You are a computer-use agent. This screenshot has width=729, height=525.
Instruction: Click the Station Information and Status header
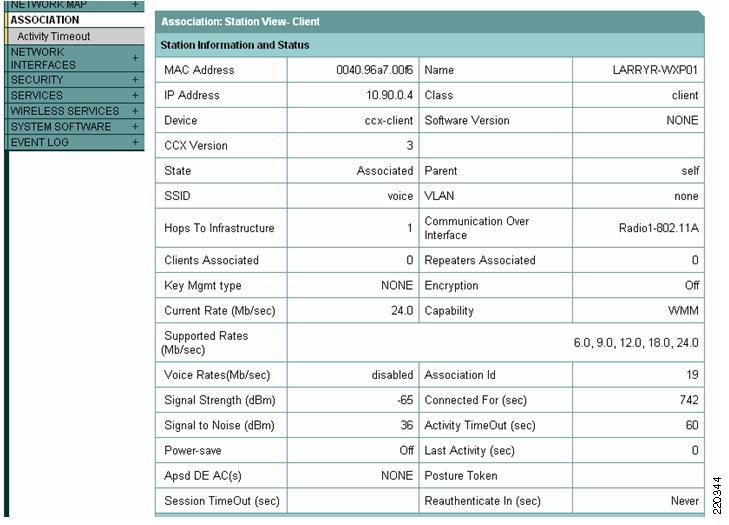(235, 45)
